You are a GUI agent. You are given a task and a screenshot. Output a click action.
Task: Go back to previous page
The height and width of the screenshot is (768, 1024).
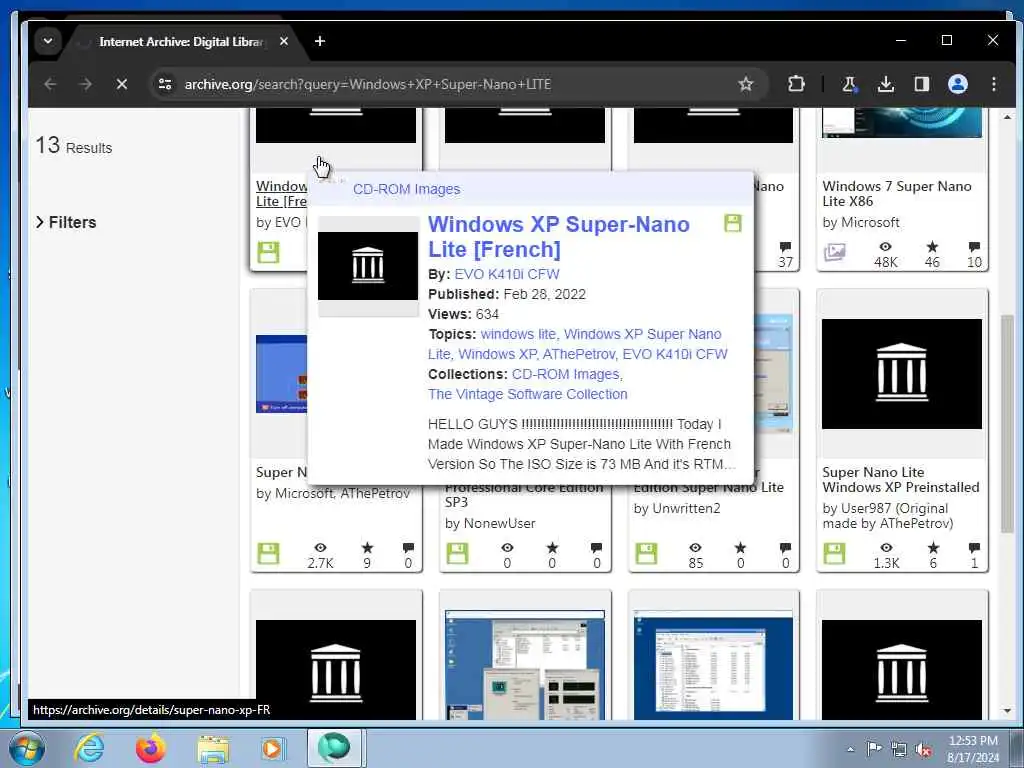(x=50, y=84)
